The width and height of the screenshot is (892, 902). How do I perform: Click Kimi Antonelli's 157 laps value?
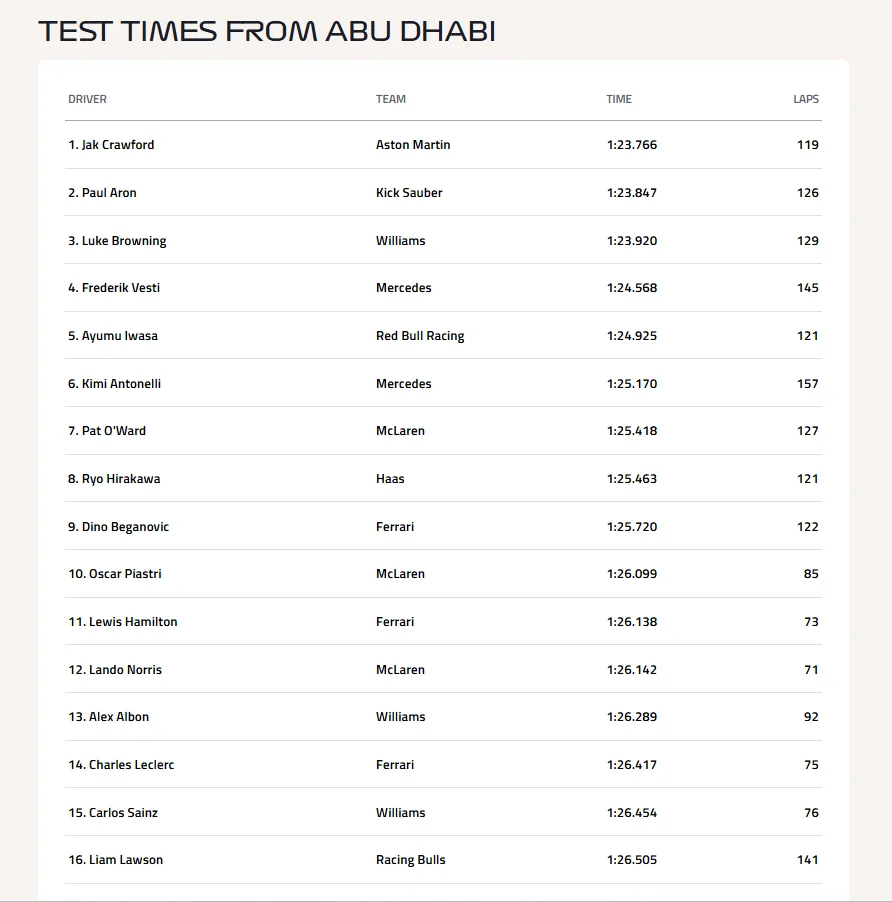tap(808, 384)
